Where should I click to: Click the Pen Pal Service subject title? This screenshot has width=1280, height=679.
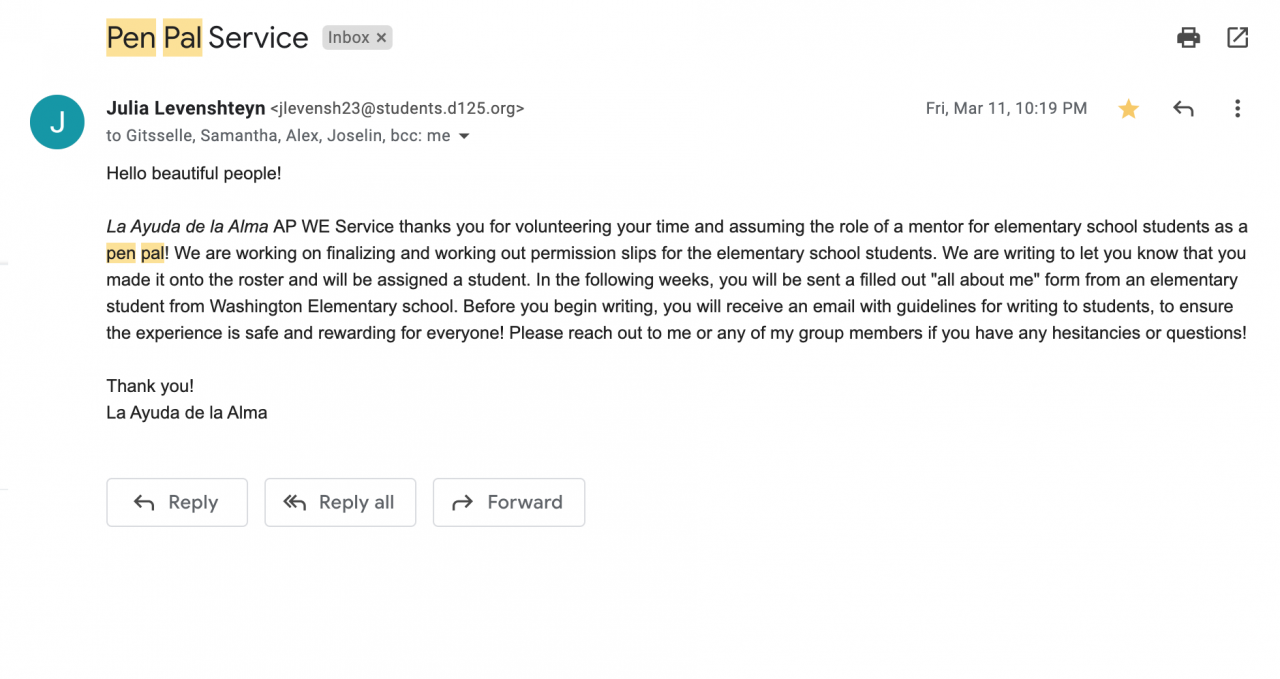point(207,38)
